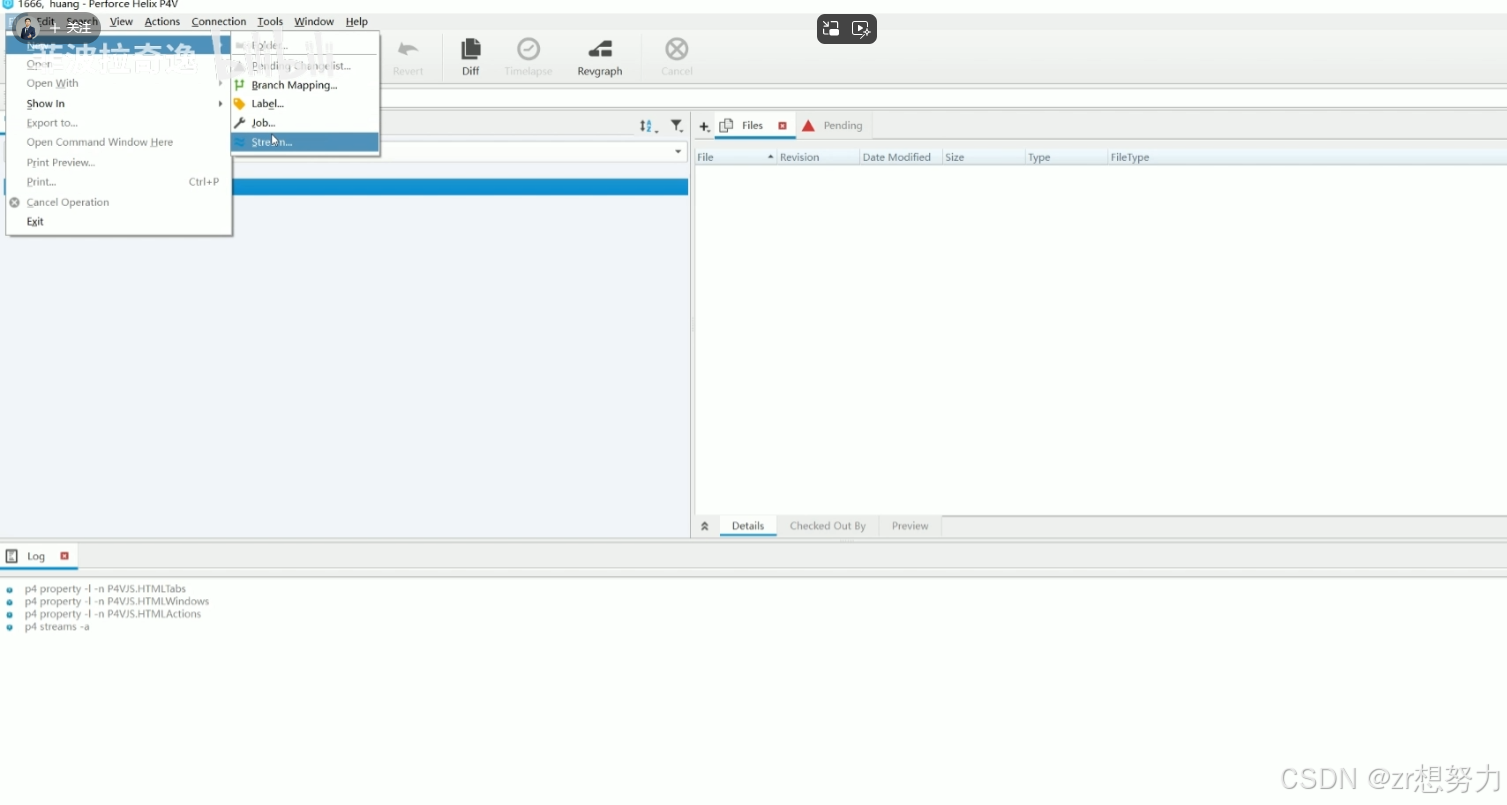Select Open Command Window Here
This screenshot has width=1507, height=805.
coord(118,142)
